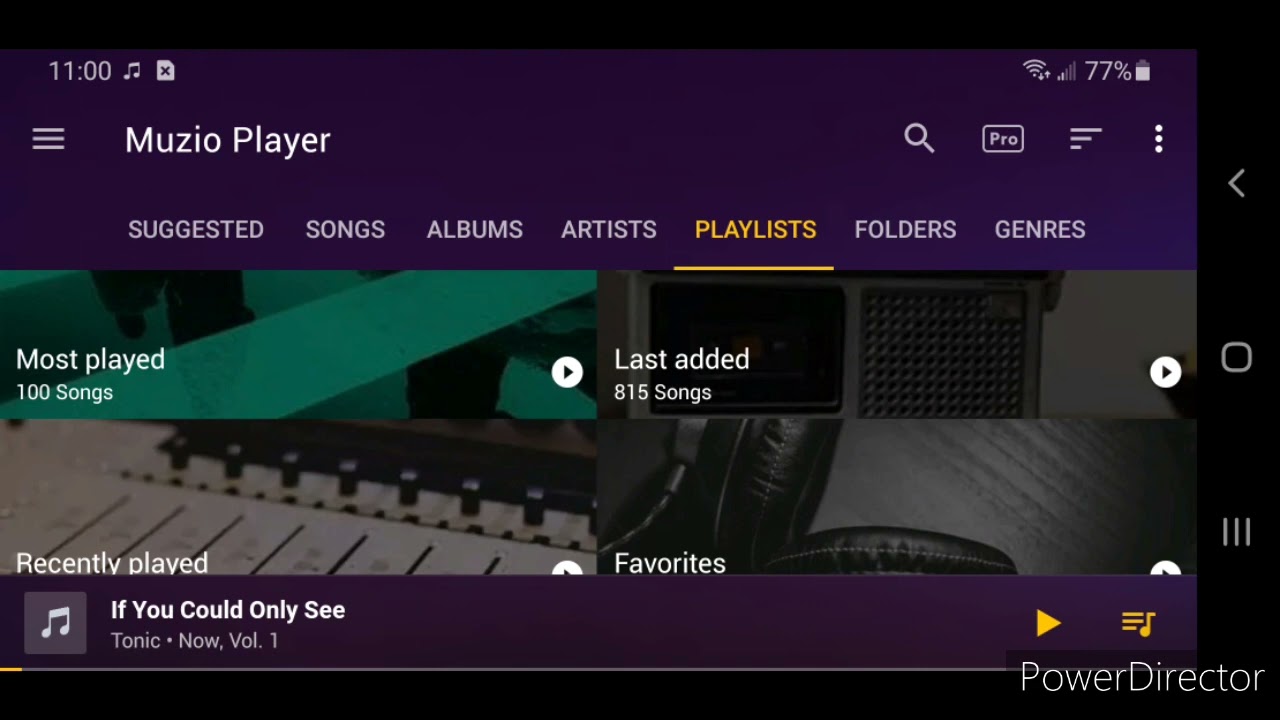The height and width of the screenshot is (720, 1280).
Task: Switch to the ALBUMS tab
Action: pos(475,229)
